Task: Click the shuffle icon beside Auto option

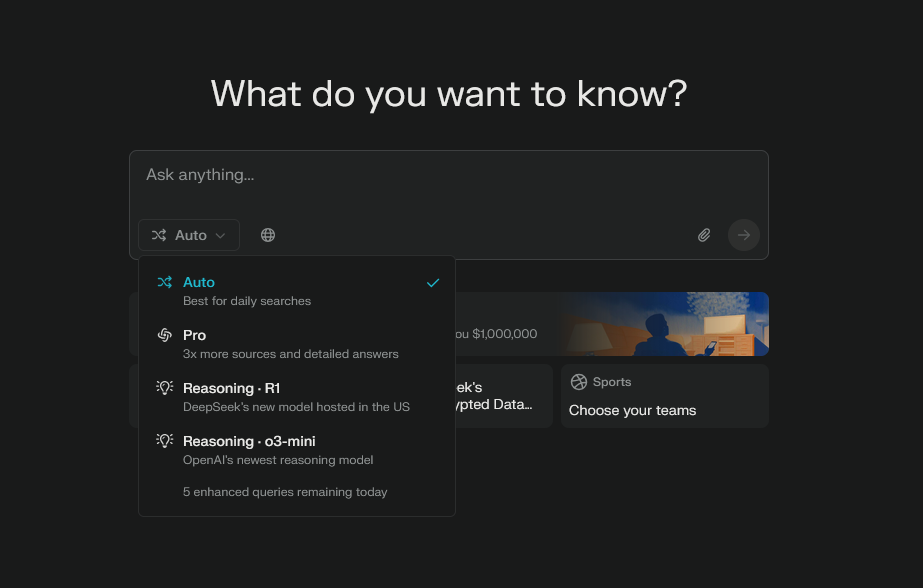Action: [x=165, y=283]
